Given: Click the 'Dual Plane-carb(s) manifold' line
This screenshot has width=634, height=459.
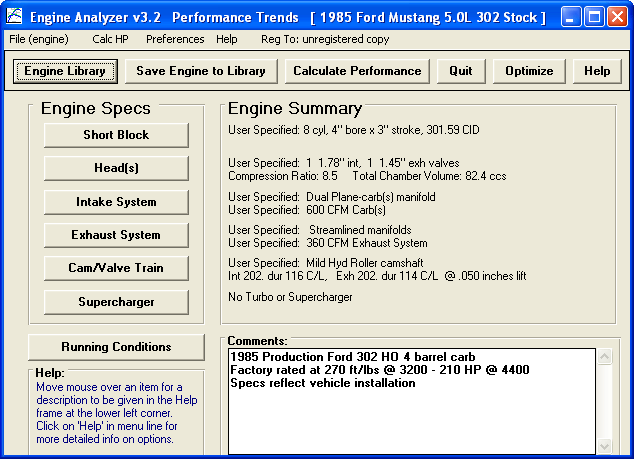Looking at the screenshot, I should (x=332, y=197).
